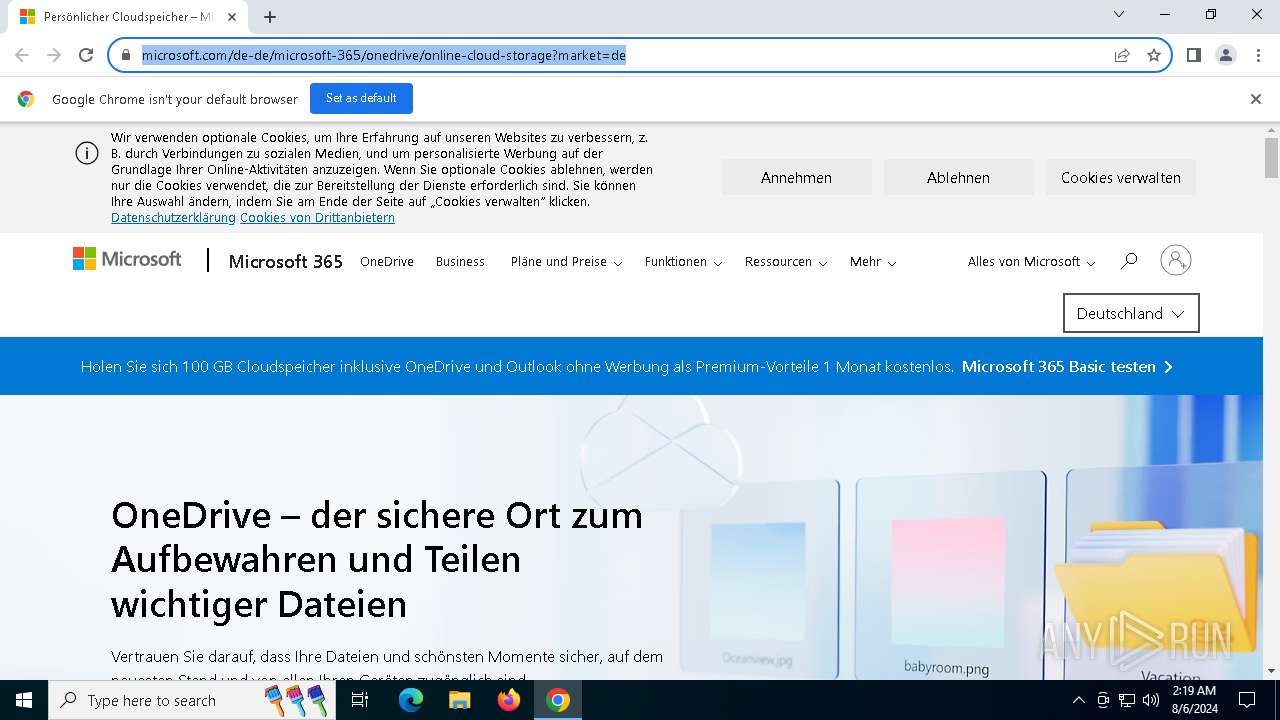Open the site search magnifier icon
The image size is (1280, 720).
click(1129, 261)
